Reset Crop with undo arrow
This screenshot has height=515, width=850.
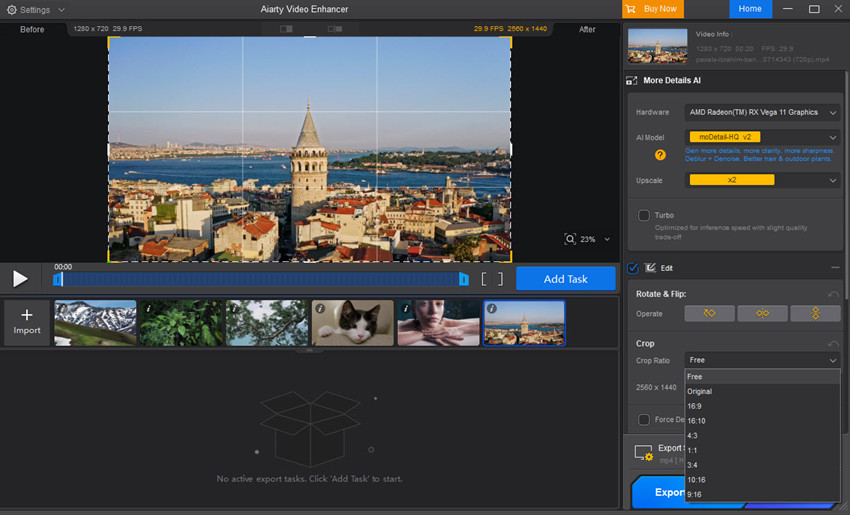pyautogui.click(x=833, y=344)
